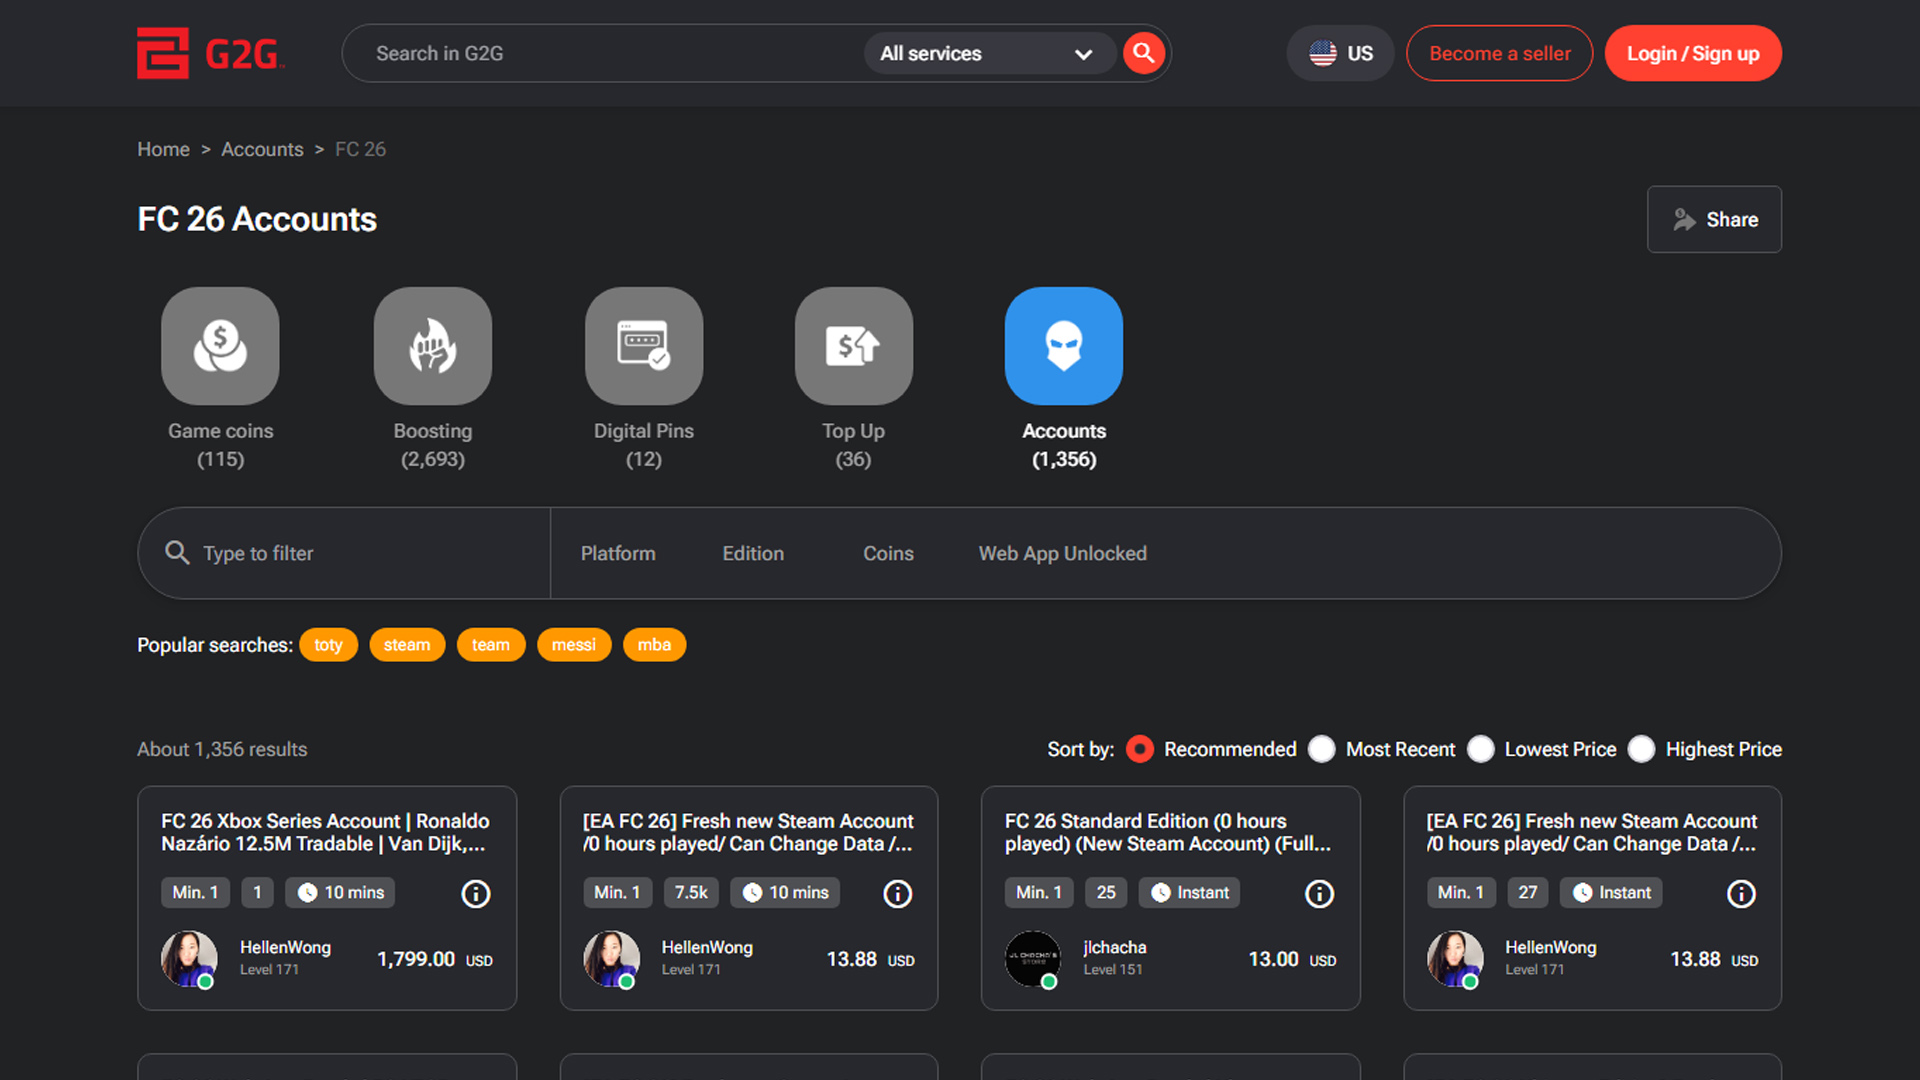Click the G2G logo icon

pos(163,53)
